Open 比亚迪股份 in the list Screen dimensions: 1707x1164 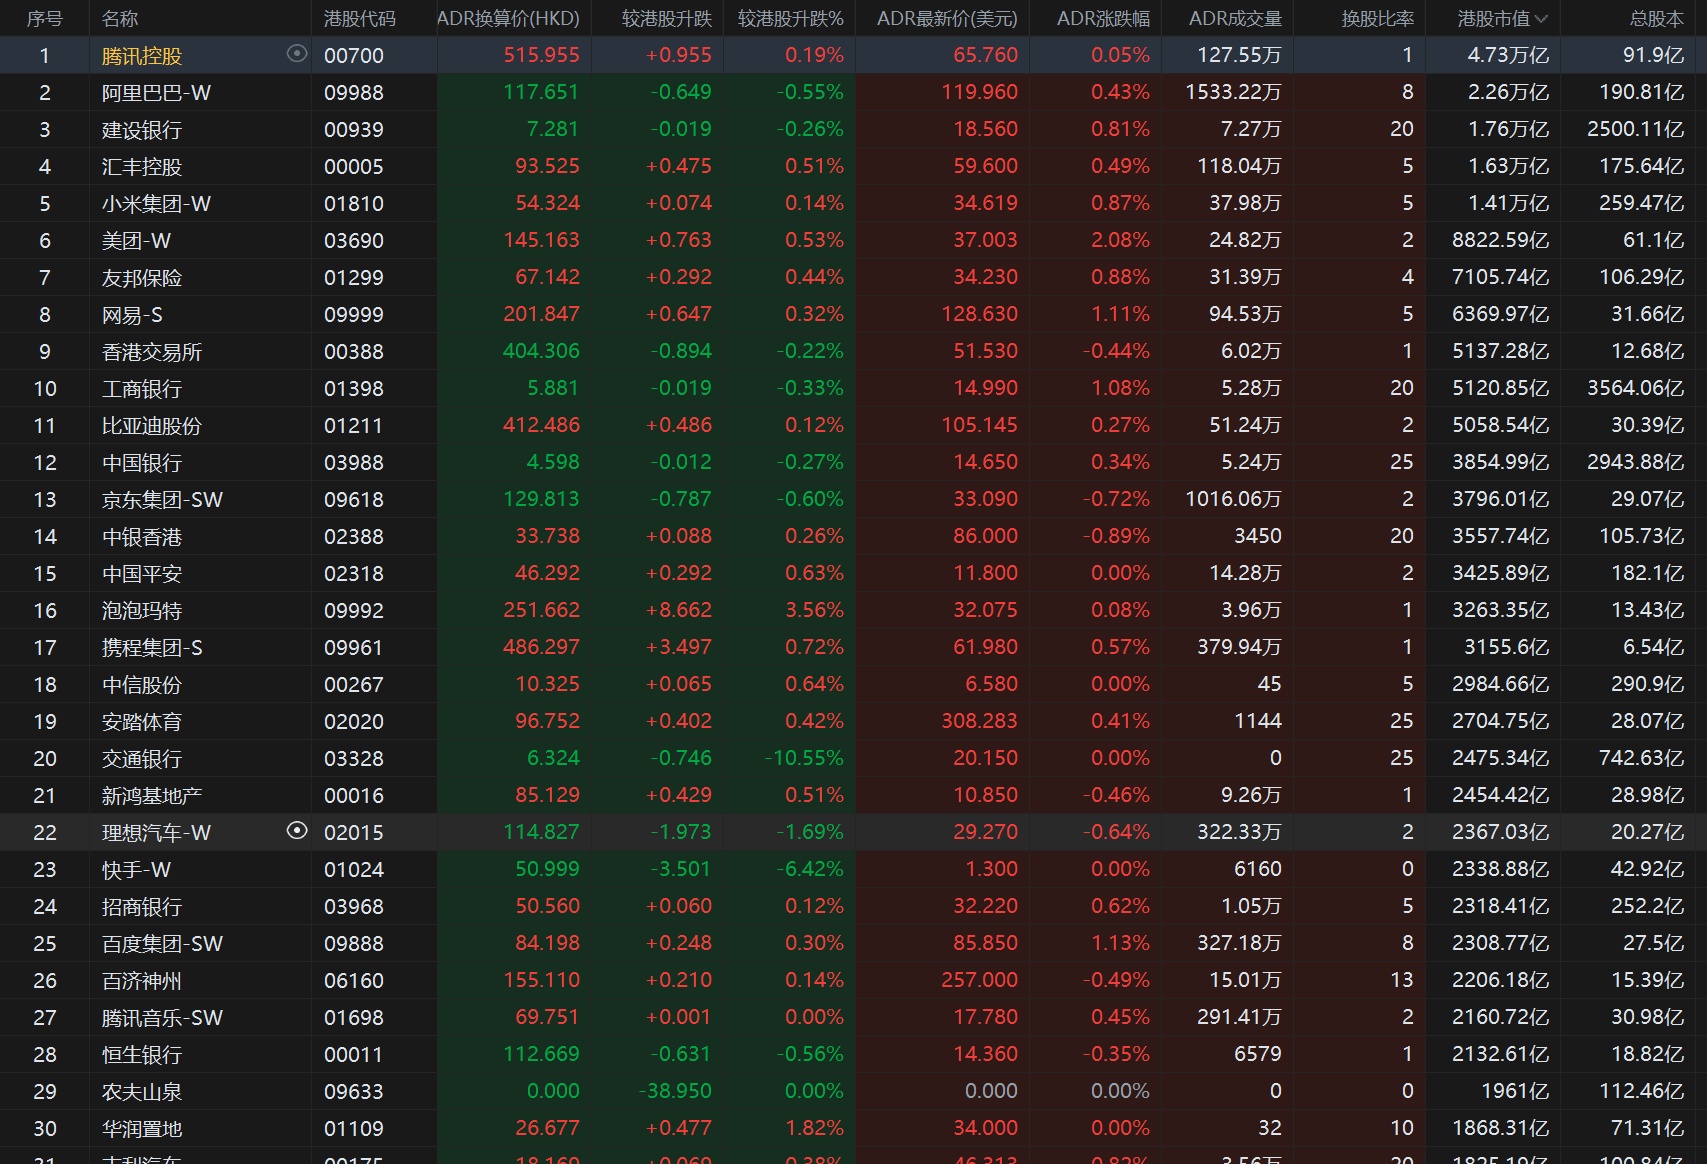coord(151,426)
